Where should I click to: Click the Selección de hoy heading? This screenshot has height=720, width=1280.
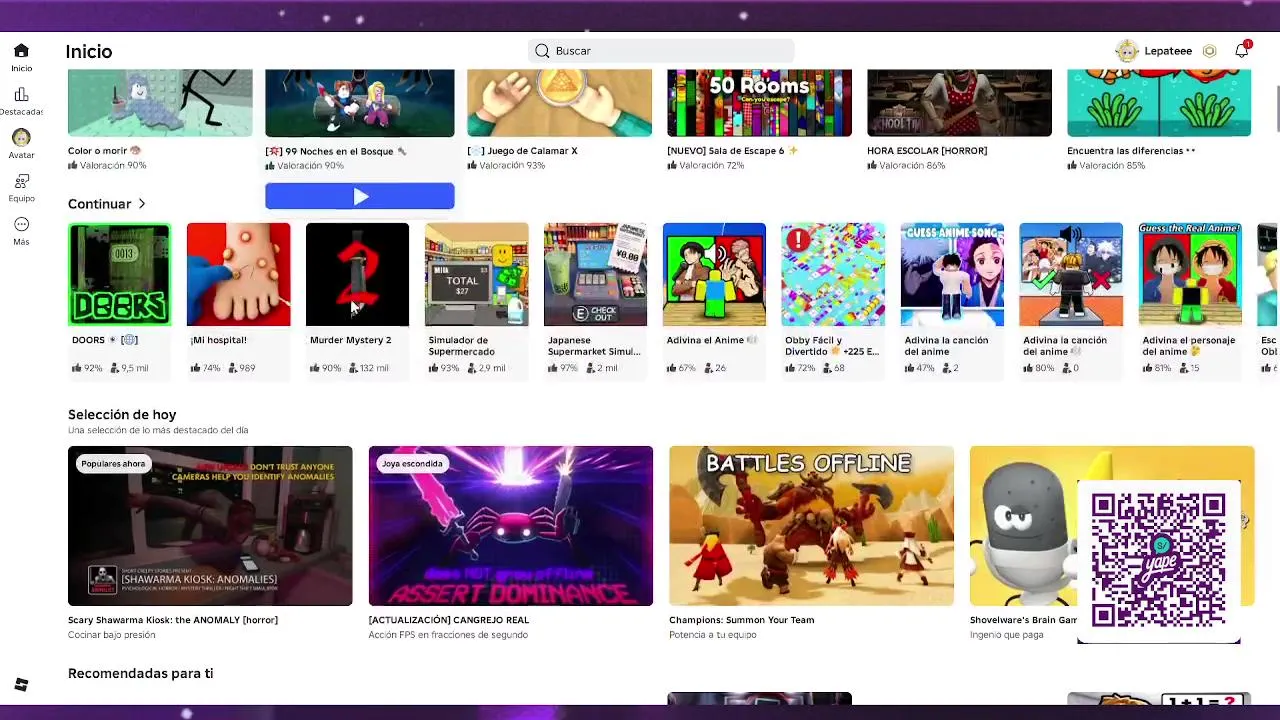(122, 414)
